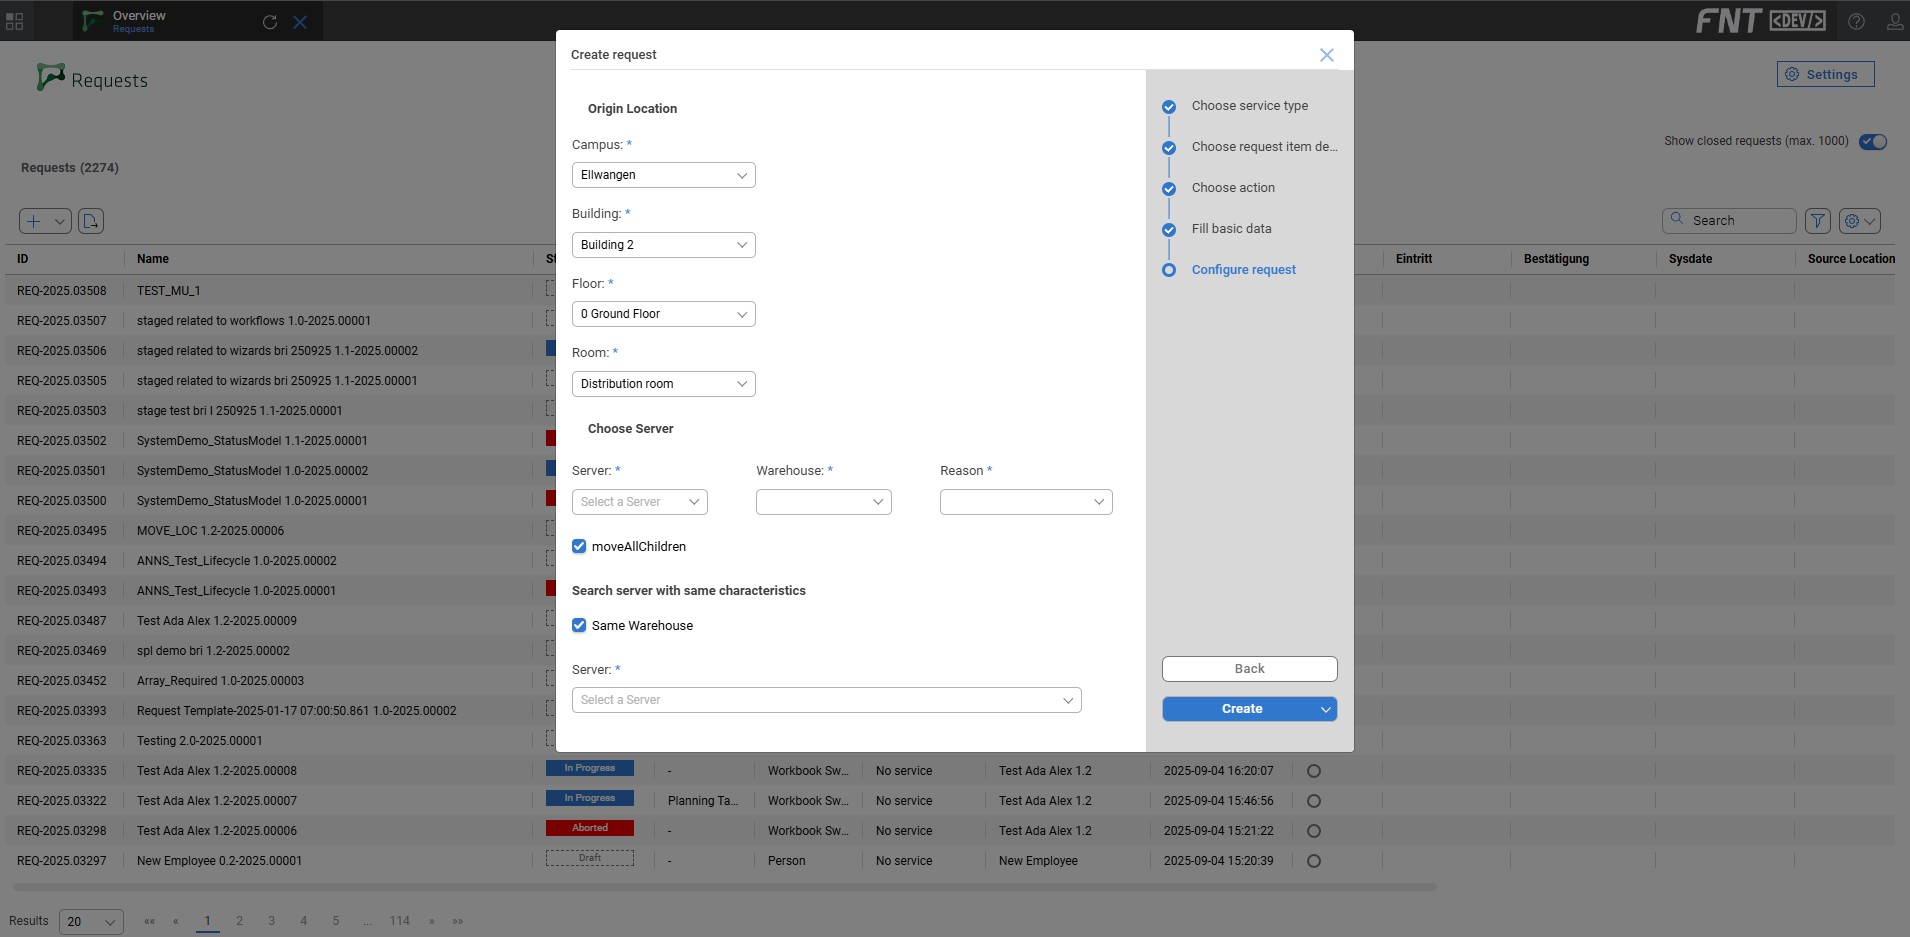The width and height of the screenshot is (1910, 937).
Task: Click the Back button
Action: click(x=1249, y=669)
